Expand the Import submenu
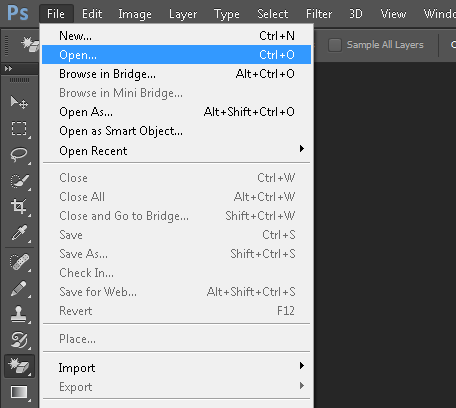Screen dimensions: 456x408 click(176, 368)
